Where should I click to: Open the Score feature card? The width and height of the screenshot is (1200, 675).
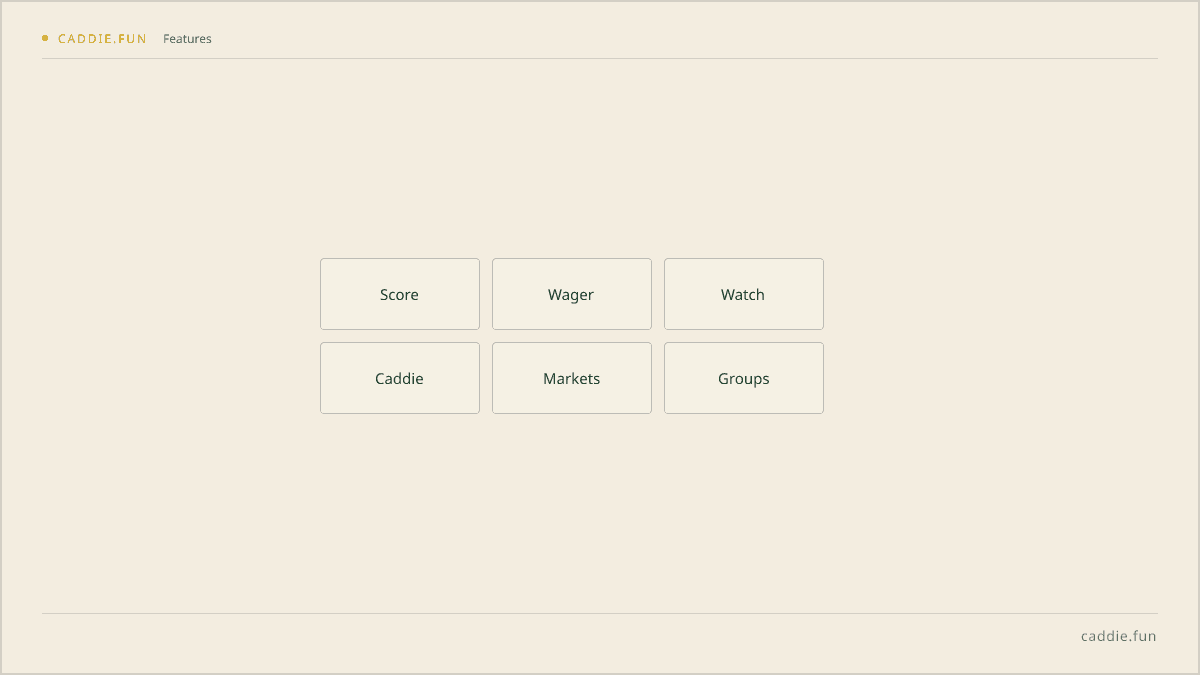pos(400,294)
